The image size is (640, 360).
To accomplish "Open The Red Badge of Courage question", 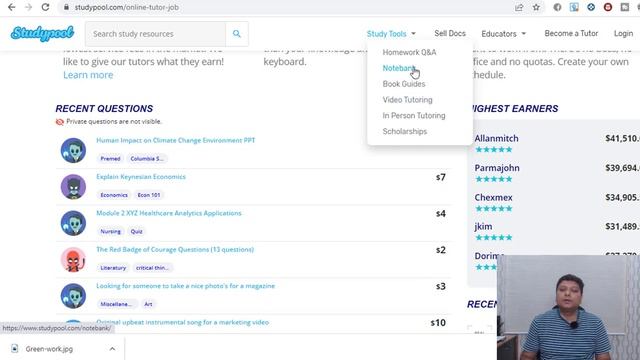I will [x=175, y=249].
